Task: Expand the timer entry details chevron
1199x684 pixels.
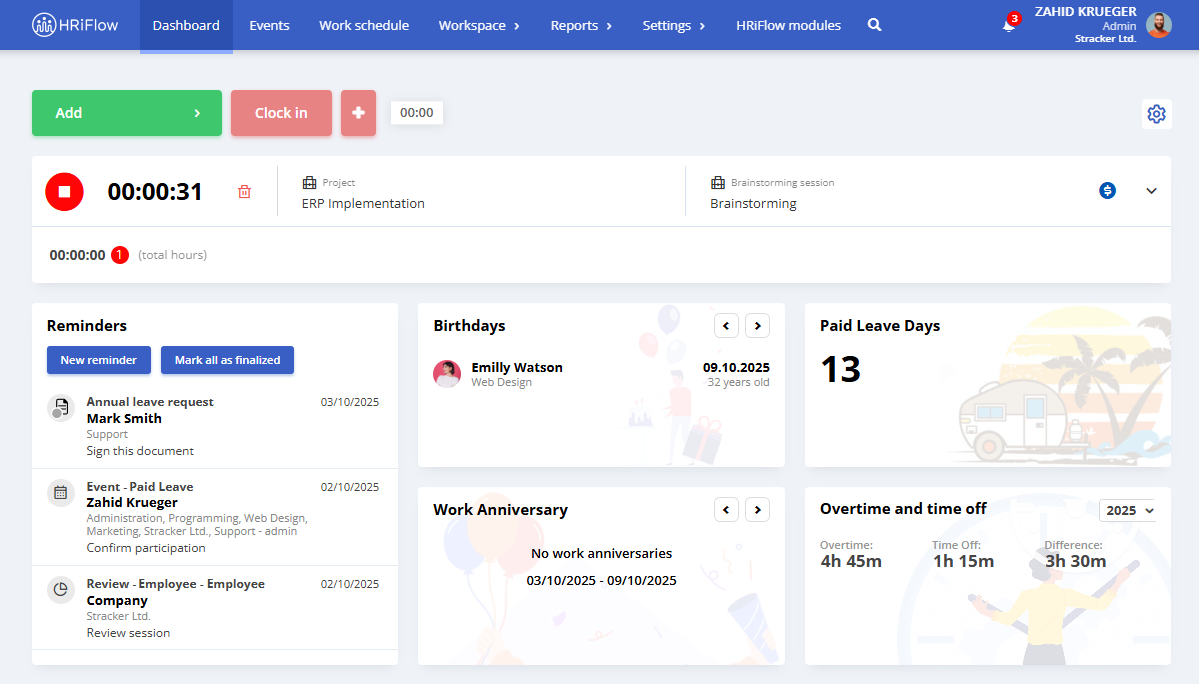Action: pyautogui.click(x=1152, y=191)
